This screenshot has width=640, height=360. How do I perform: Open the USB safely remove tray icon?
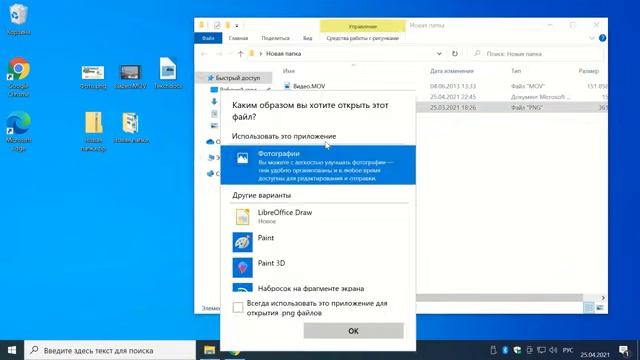coord(493,350)
